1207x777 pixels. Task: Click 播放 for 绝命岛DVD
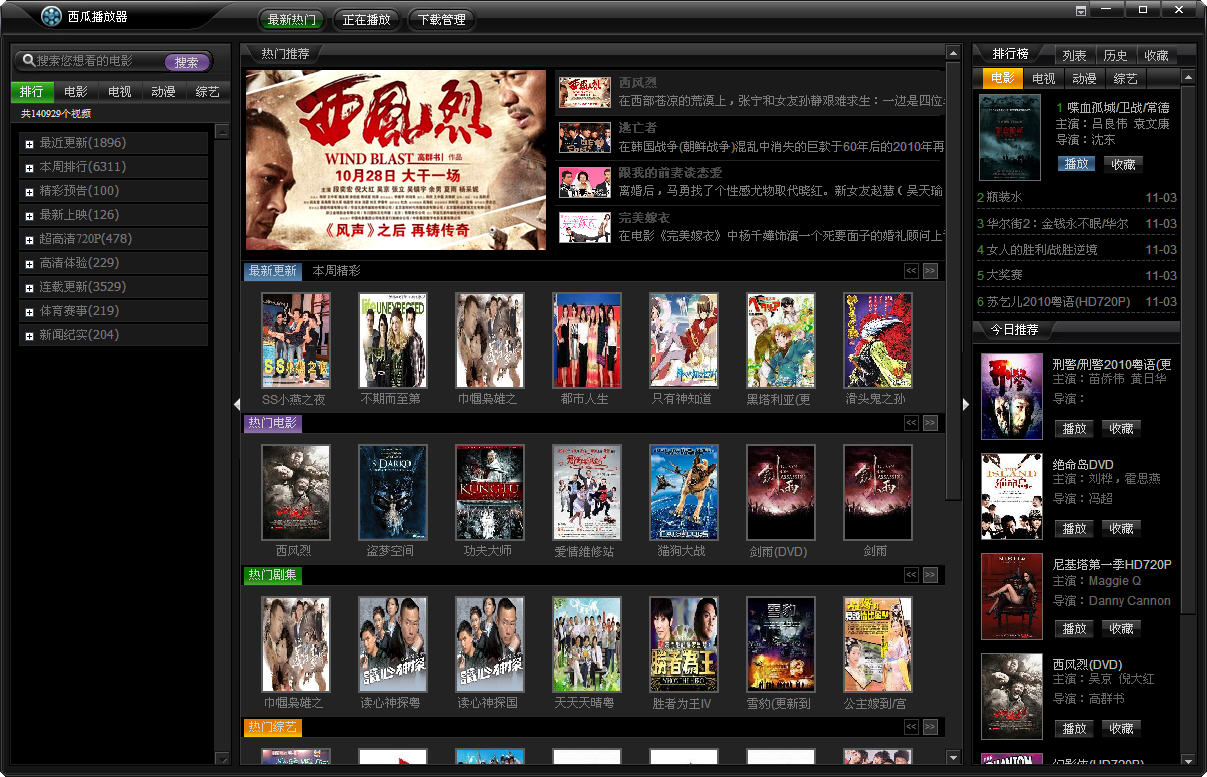coord(1074,528)
